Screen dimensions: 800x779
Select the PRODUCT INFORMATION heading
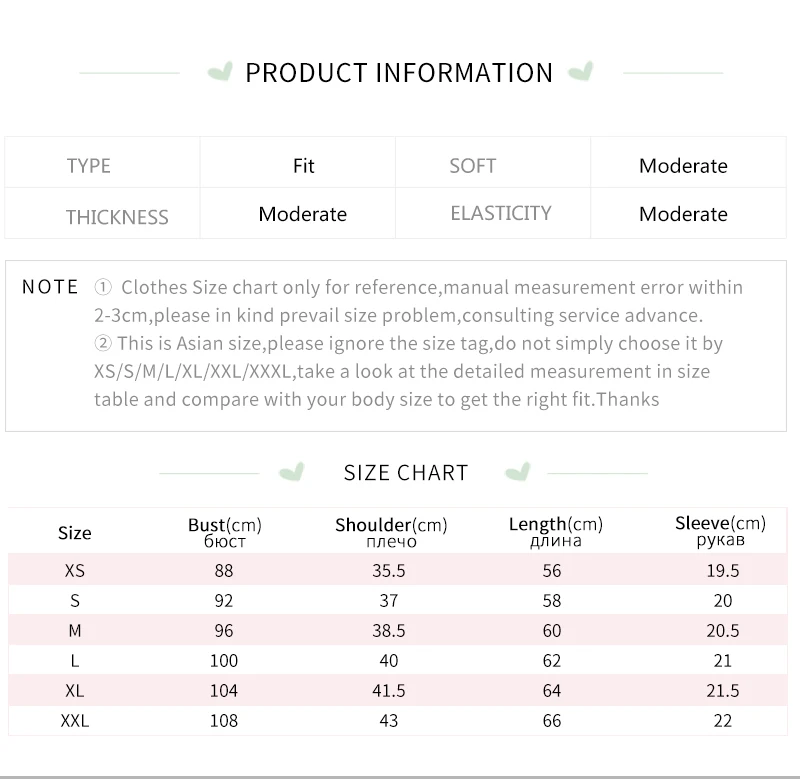tap(399, 73)
